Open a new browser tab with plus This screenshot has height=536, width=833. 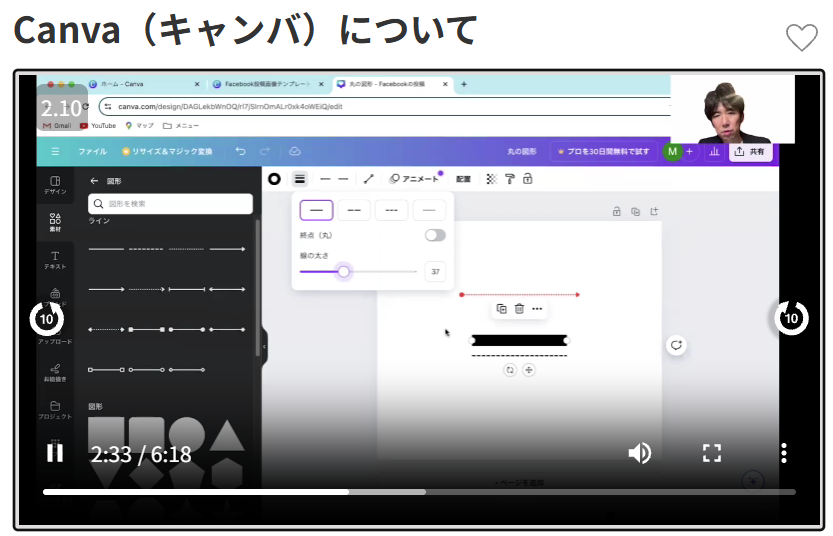pos(464,84)
